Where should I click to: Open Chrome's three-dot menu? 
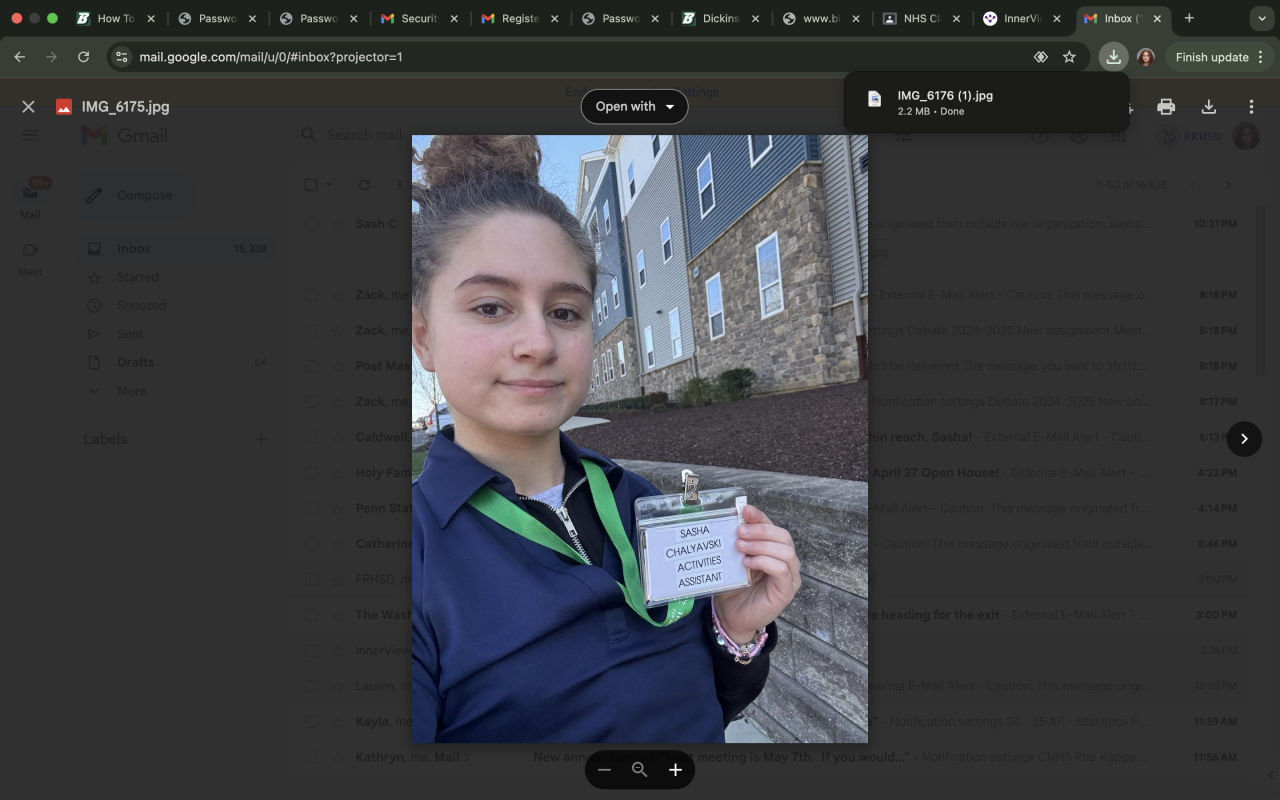pos(1261,57)
